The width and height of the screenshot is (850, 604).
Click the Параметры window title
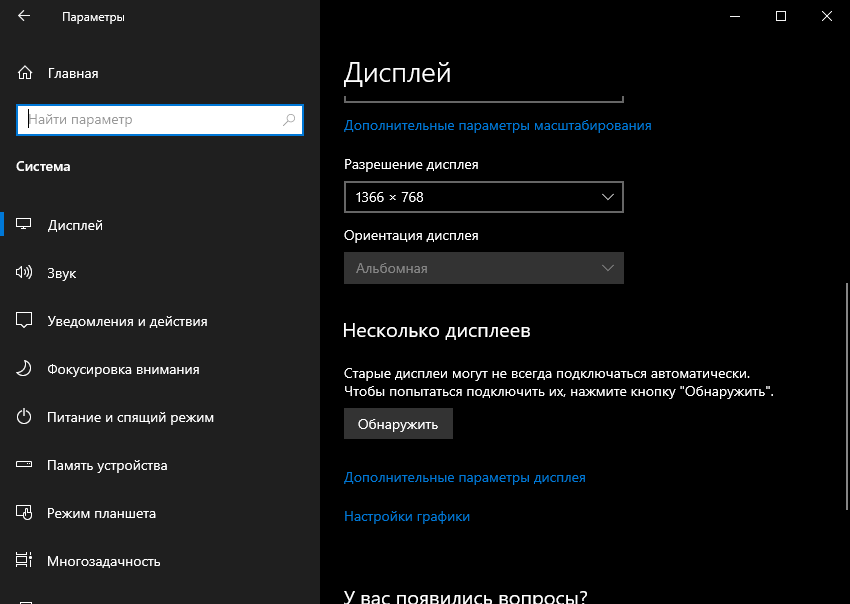pos(93,17)
